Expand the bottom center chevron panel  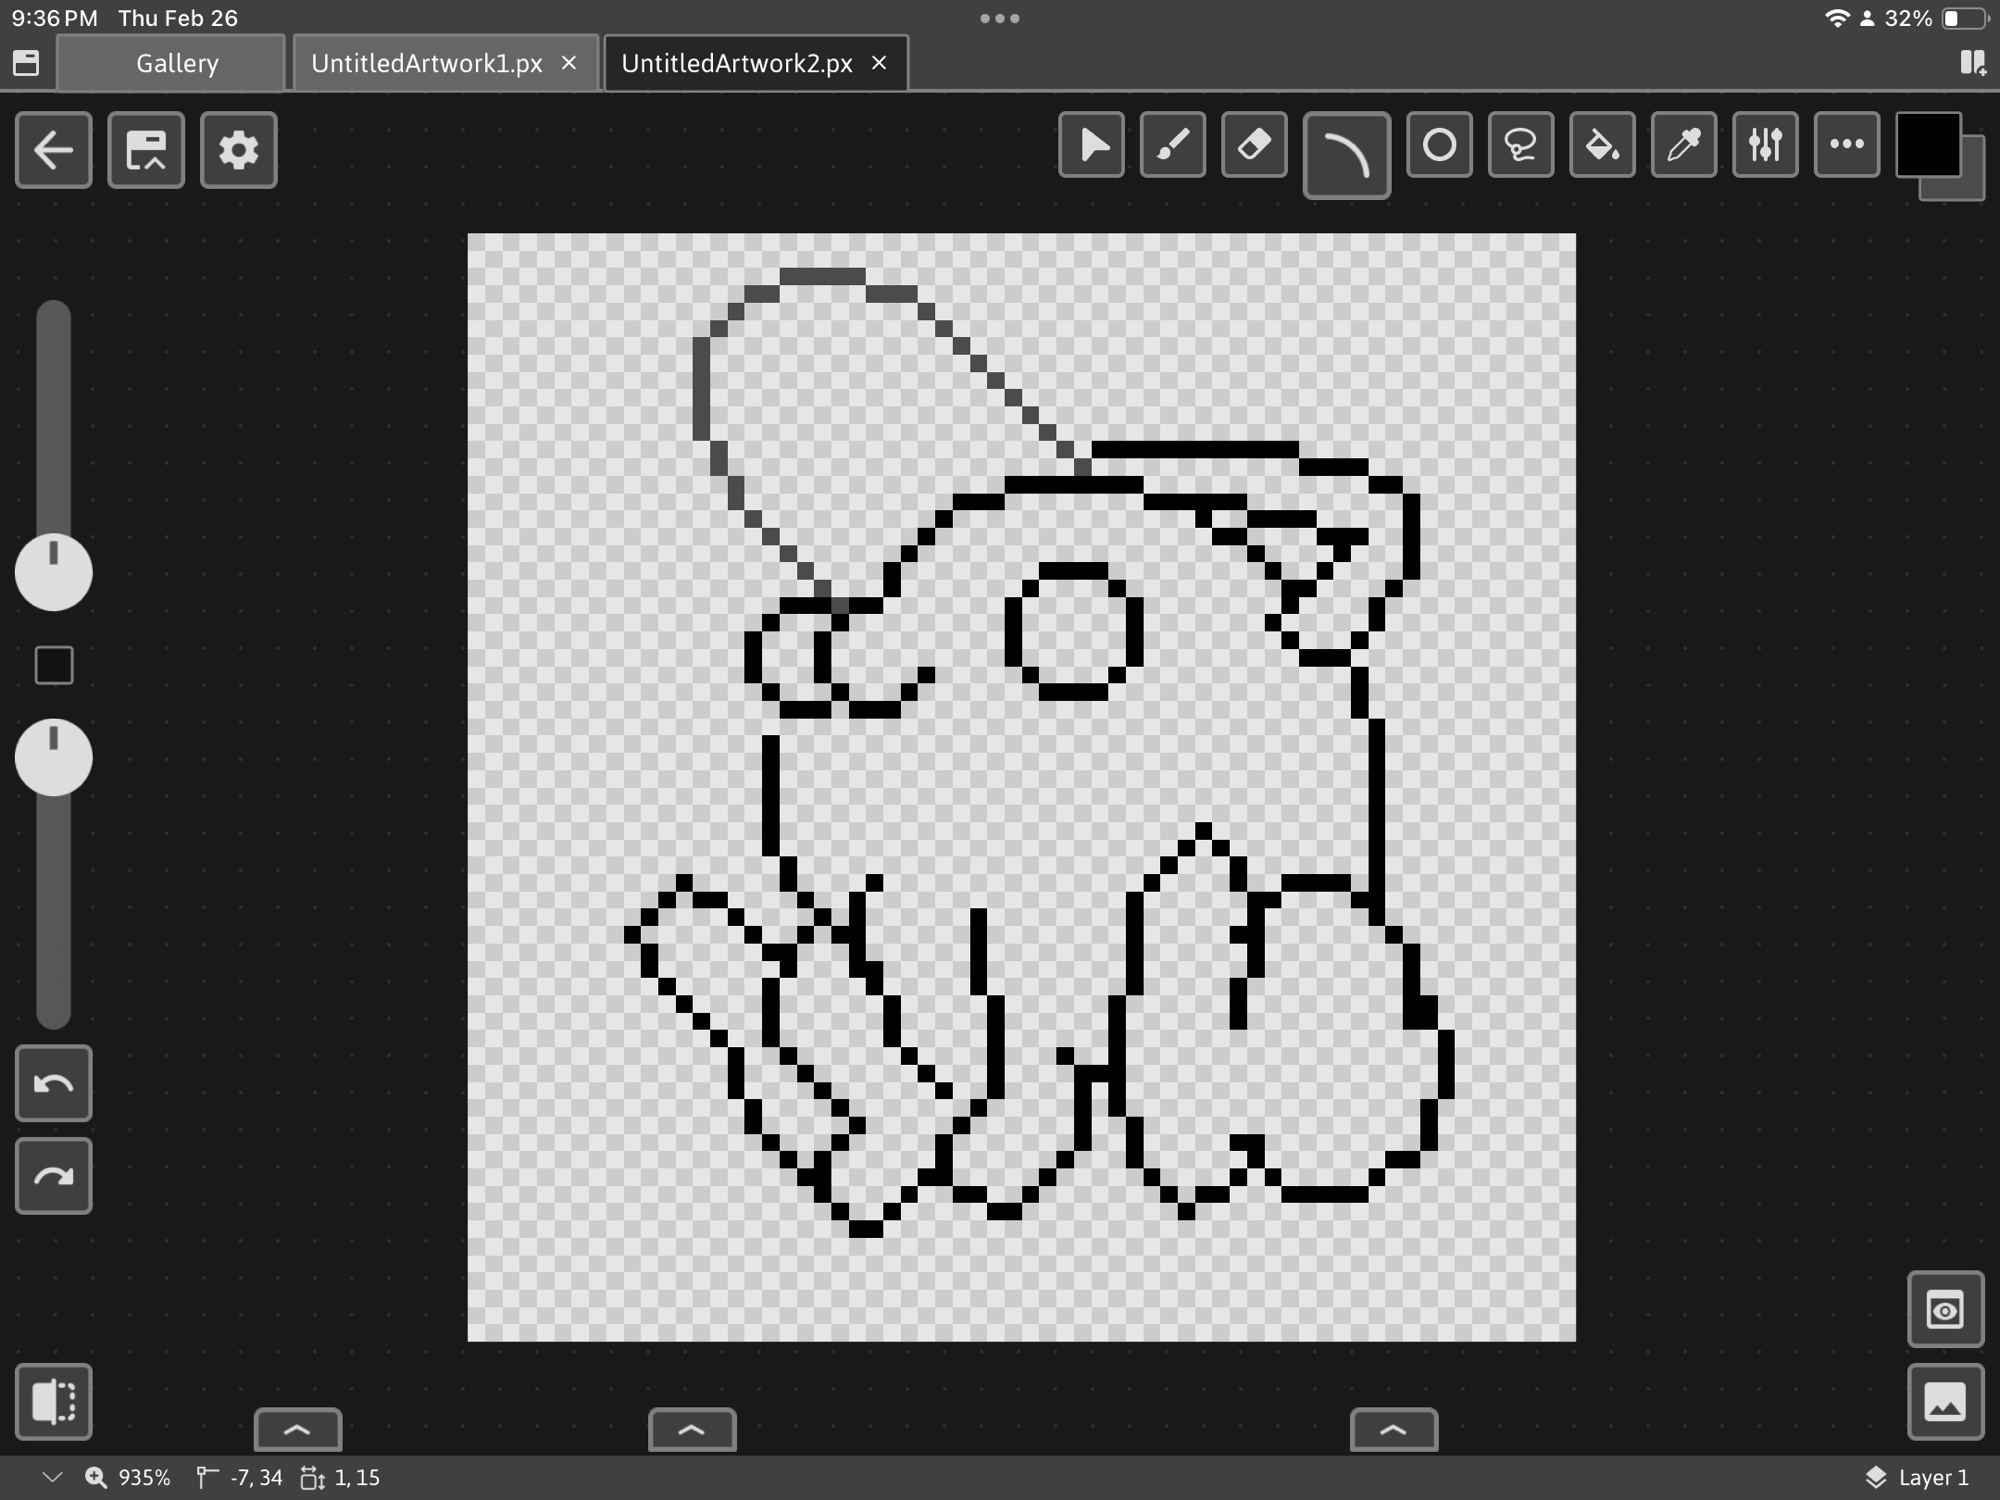coord(692,1430)
